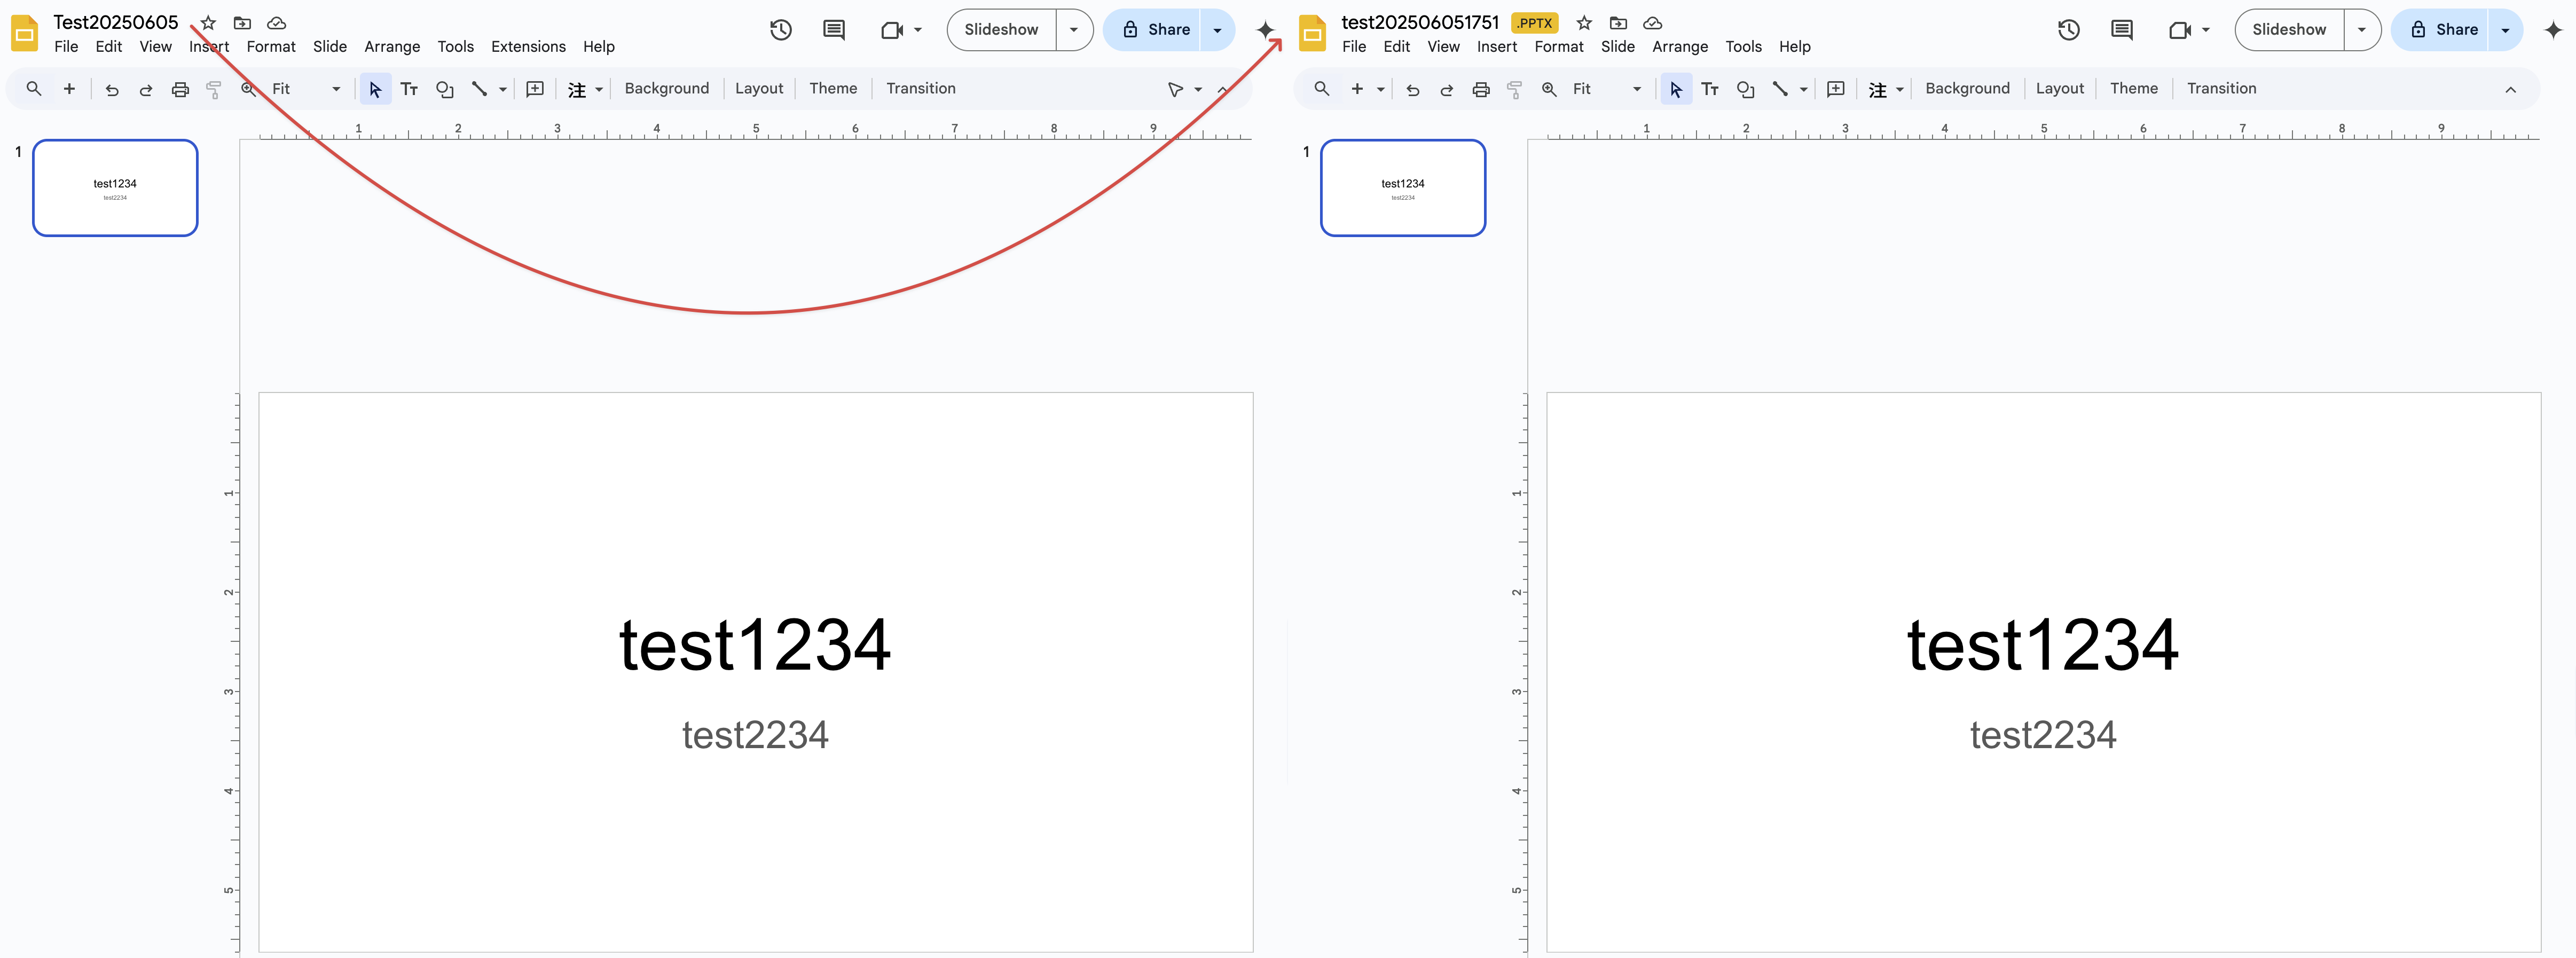
Task: Collapse the toolbar chevron in right window
Action: pos(2510,89)
